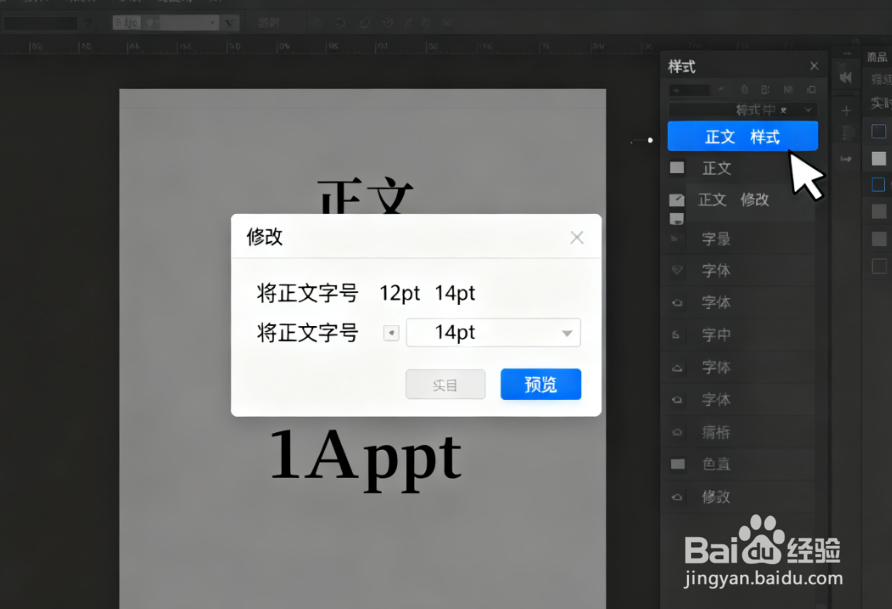The image size is (892, 609).
Task: Select the 精品 tab on far right
Action: pos(876,57)
